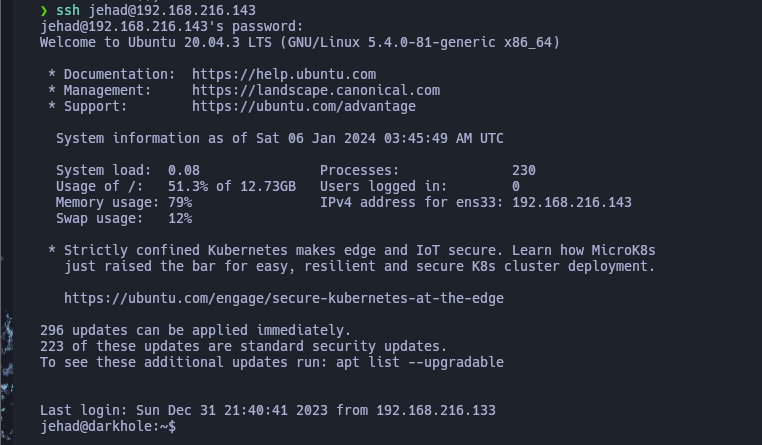This screenshot has height=445, width=762.
Task: Click the Usage of / 51.3% value
Action: (x=232, y=187)
